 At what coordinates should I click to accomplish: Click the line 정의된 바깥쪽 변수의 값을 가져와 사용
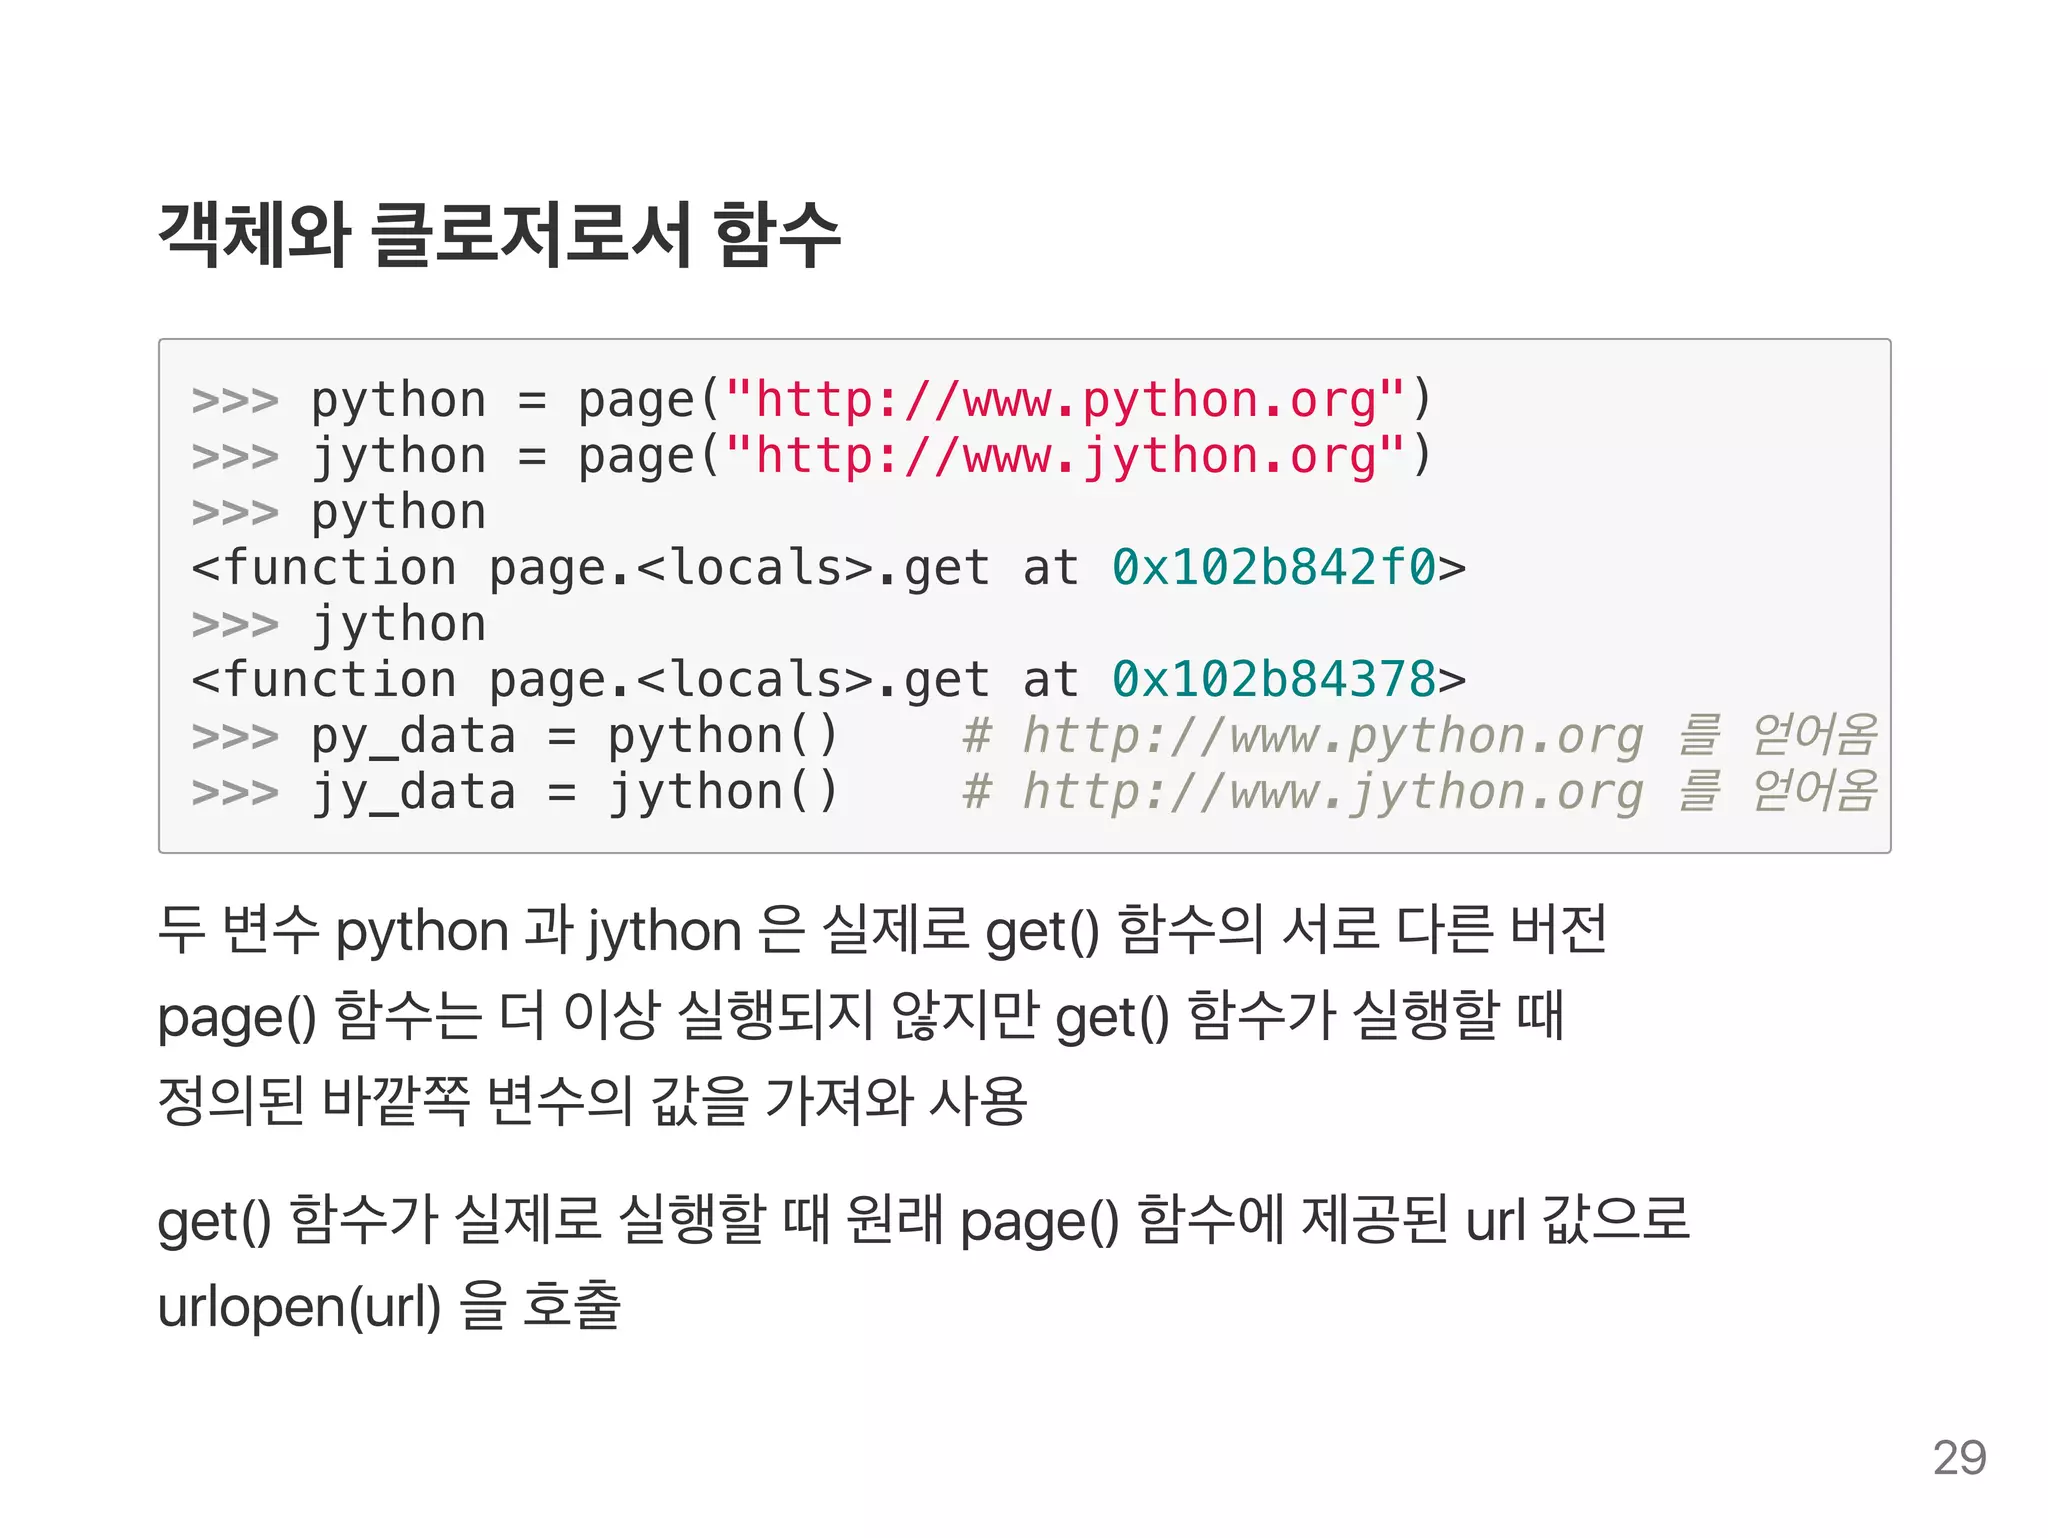pyautogui.click(x=592, y=1101)
